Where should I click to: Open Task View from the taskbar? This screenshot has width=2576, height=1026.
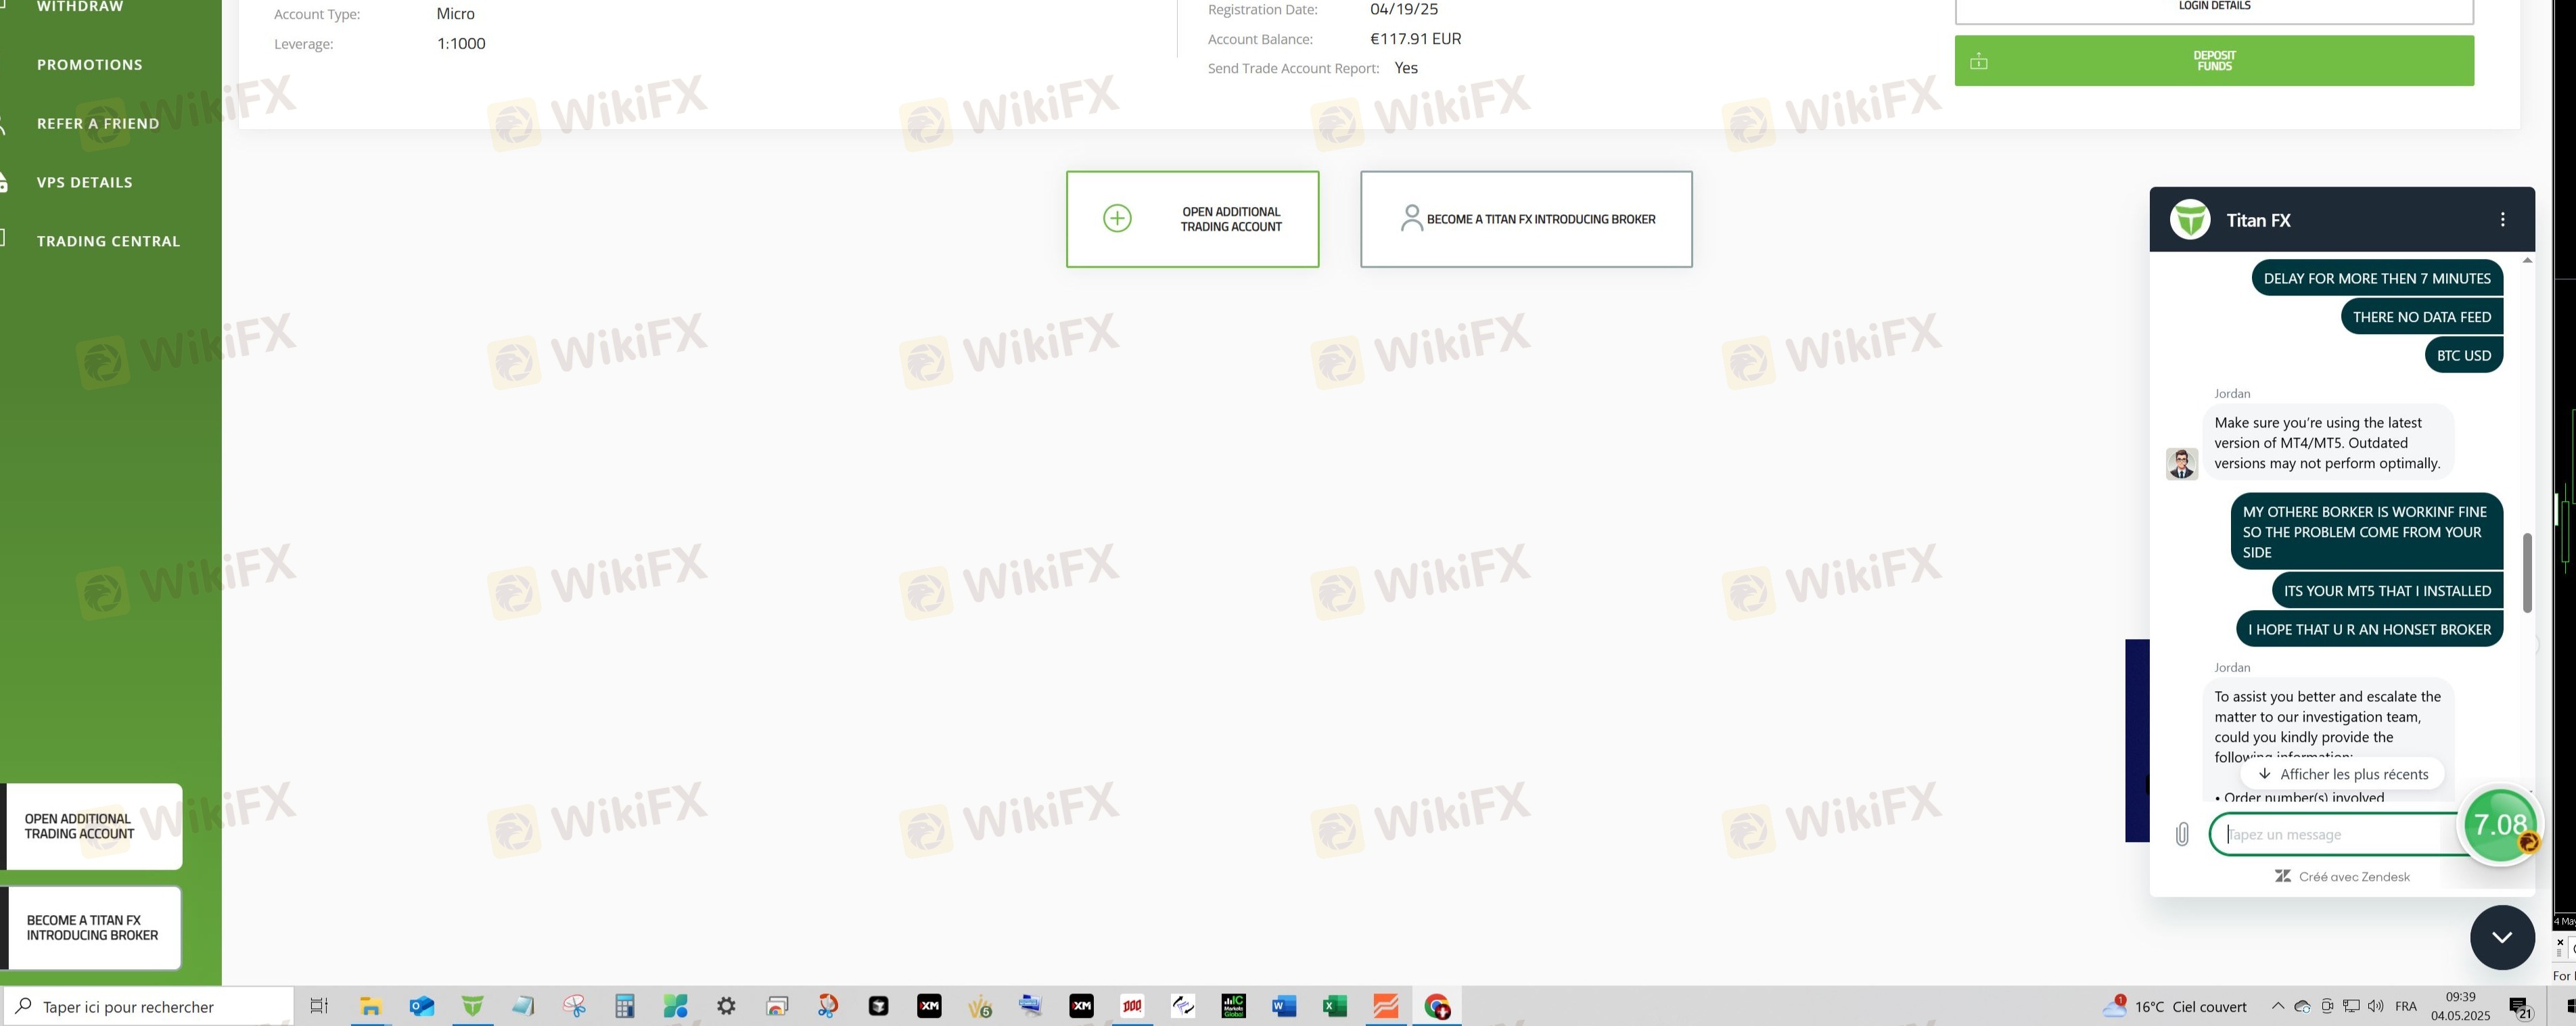319,1006
